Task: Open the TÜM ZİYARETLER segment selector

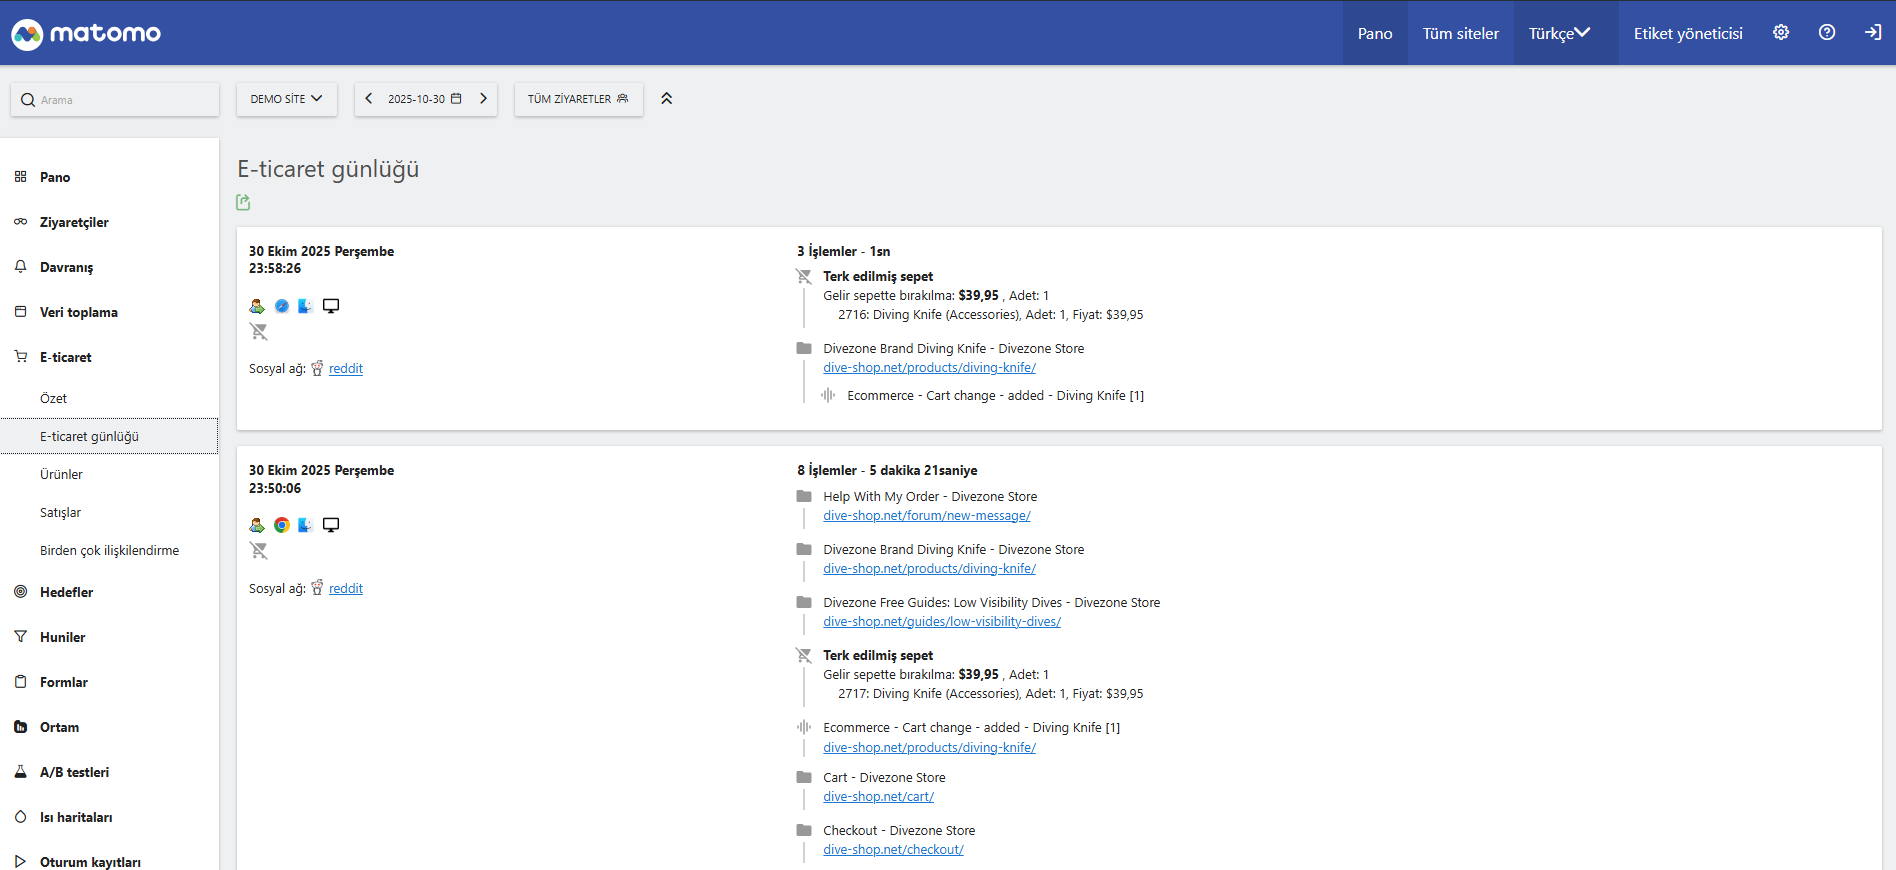Action: coord(578,99)
